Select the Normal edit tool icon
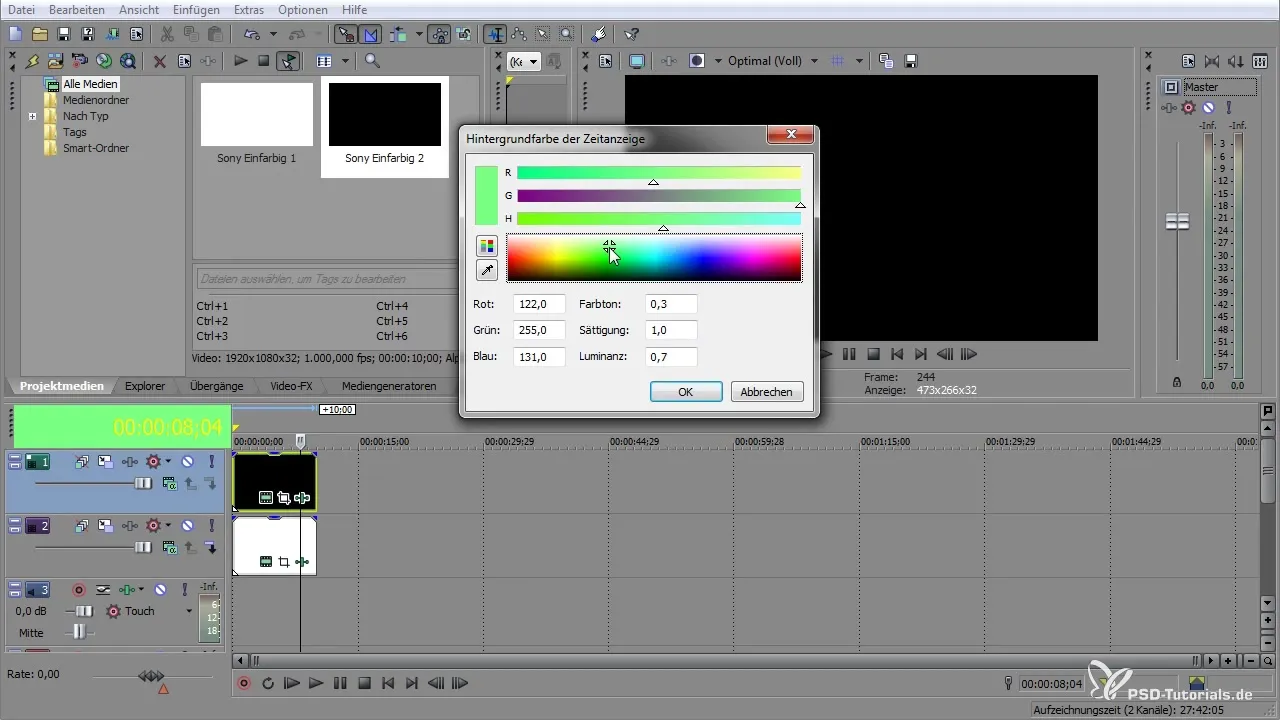The image size is (1280, 720). (x=496, y=33)
